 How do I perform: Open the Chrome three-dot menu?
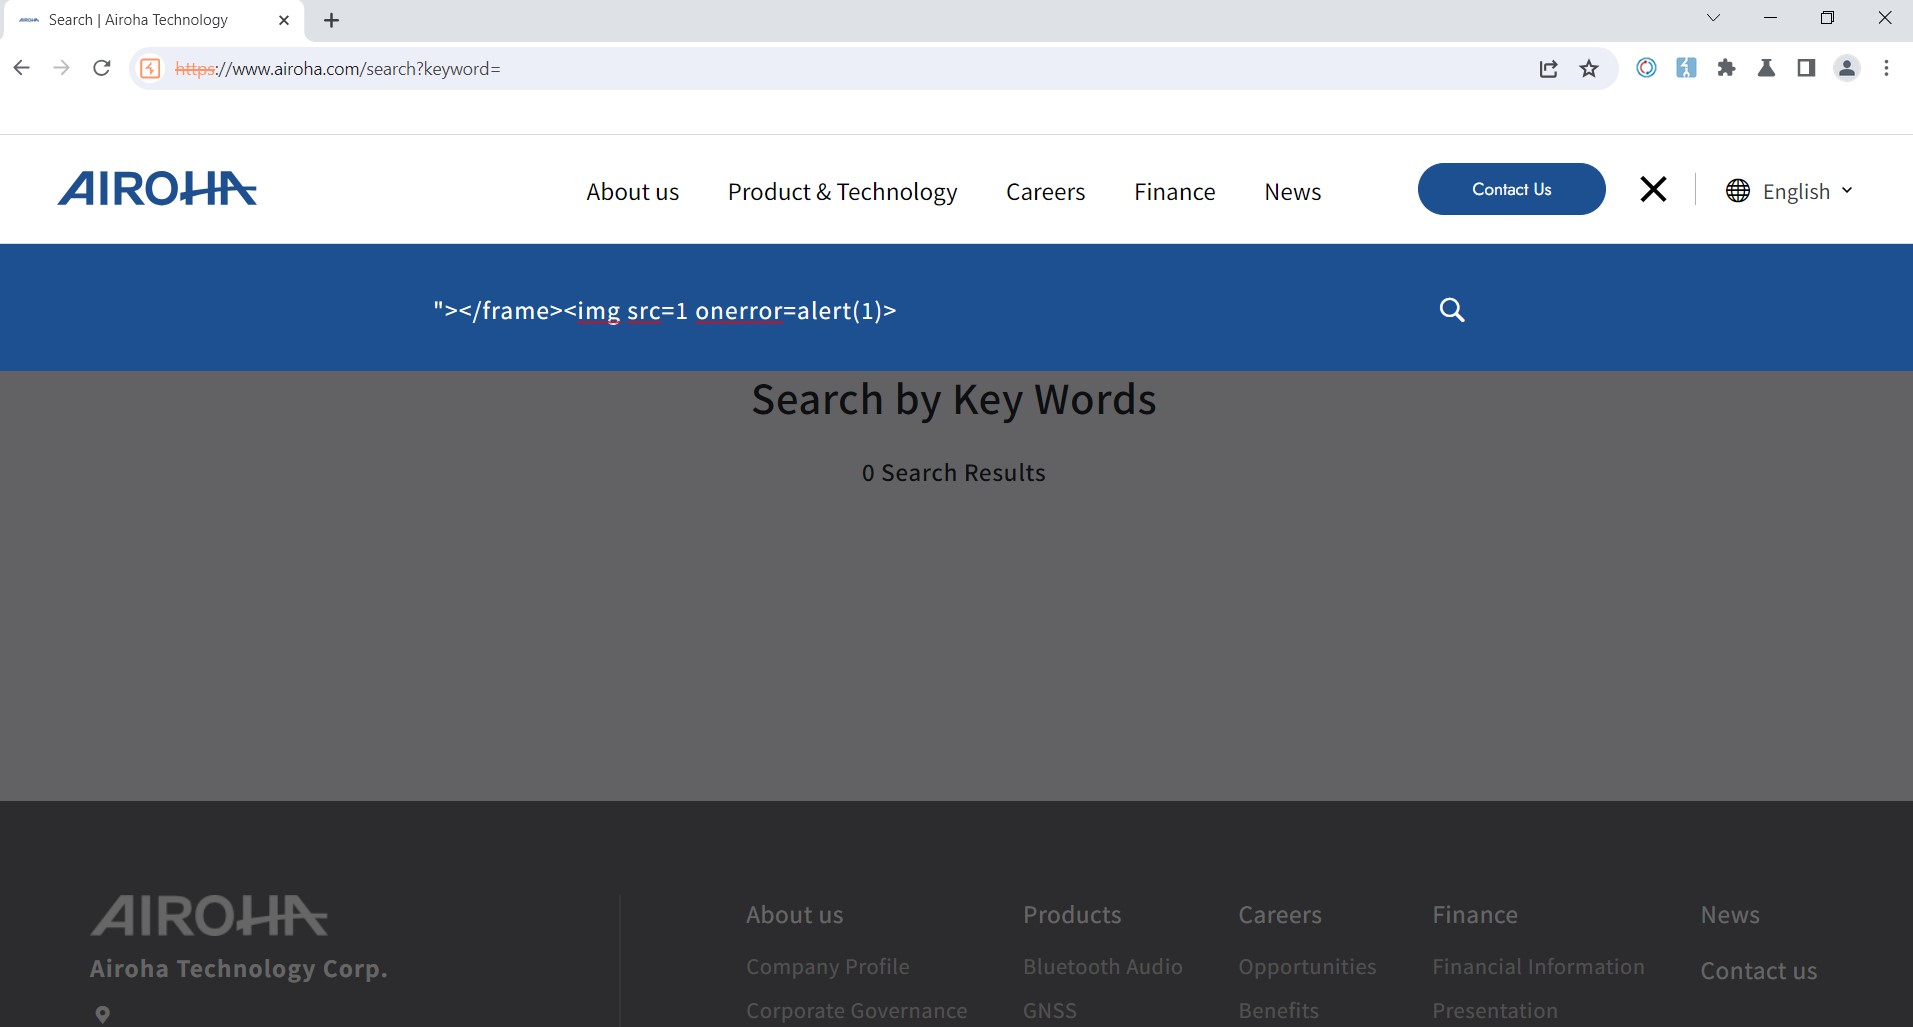1886,68
